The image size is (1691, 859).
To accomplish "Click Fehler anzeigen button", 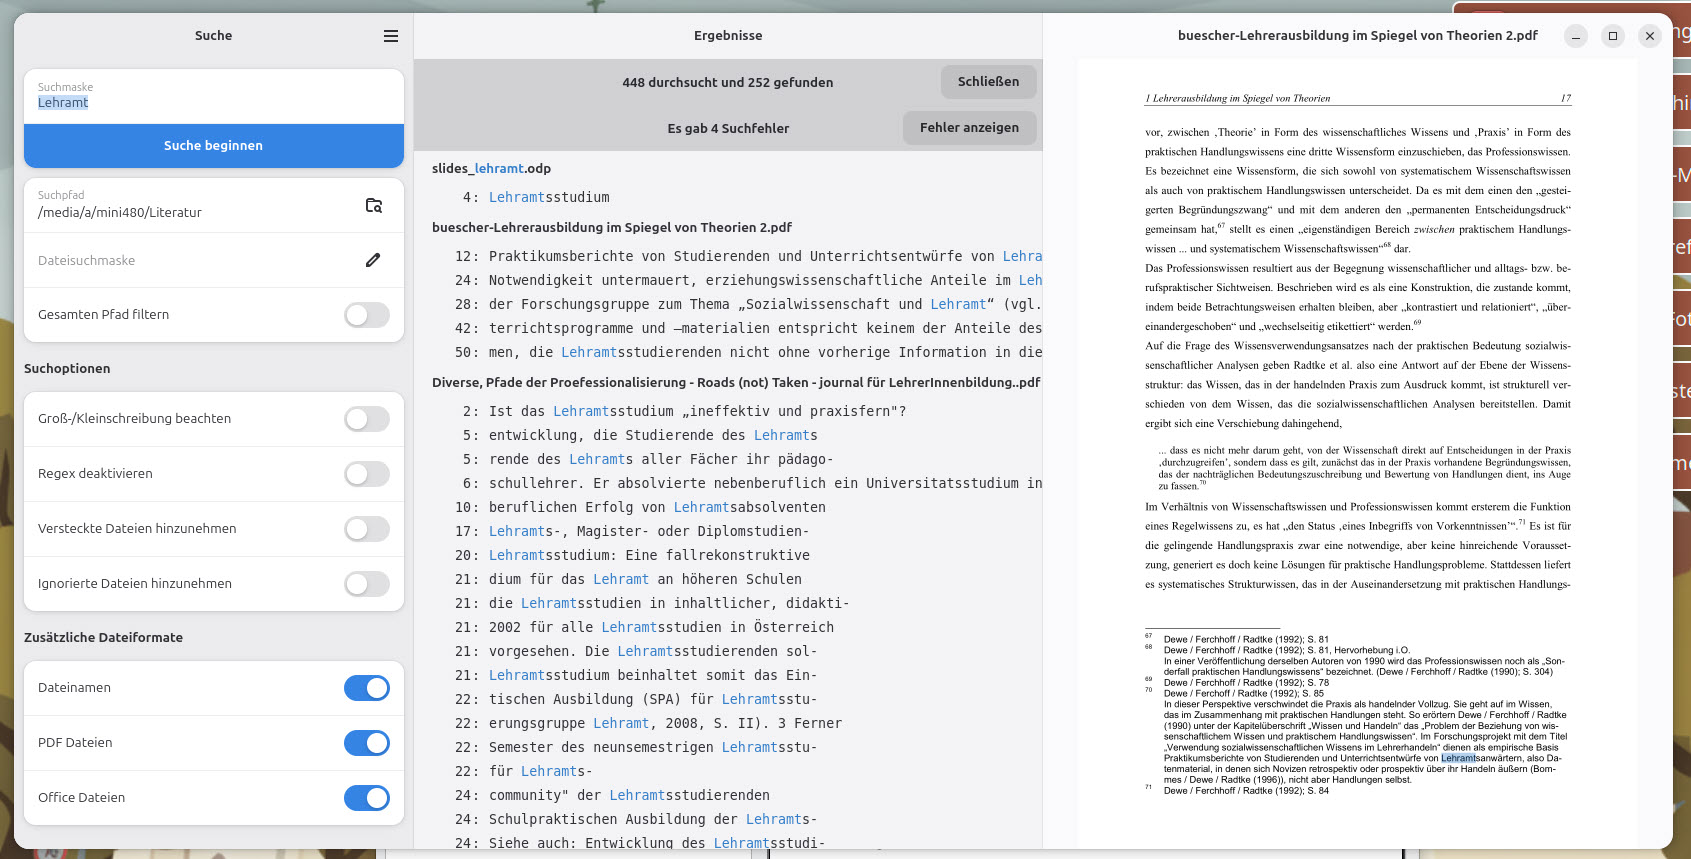I will coord(969,128).
